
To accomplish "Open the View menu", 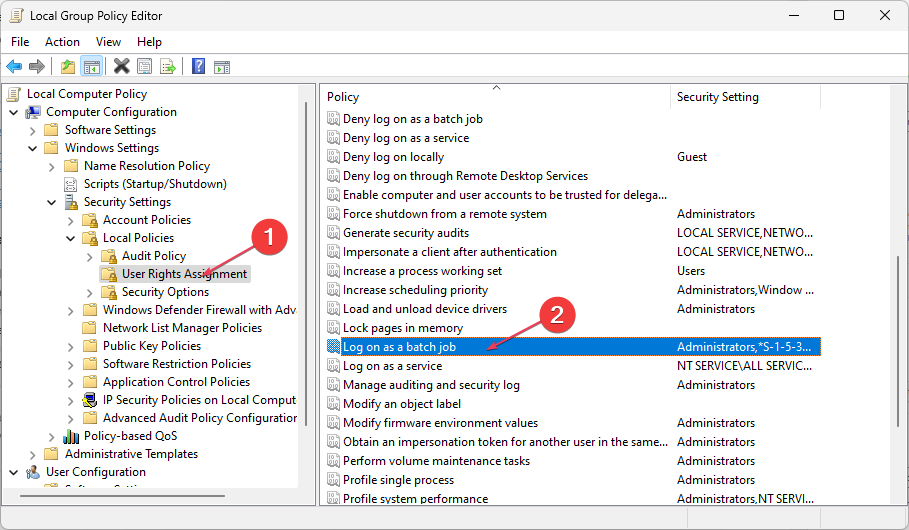I will pos(108,42).
